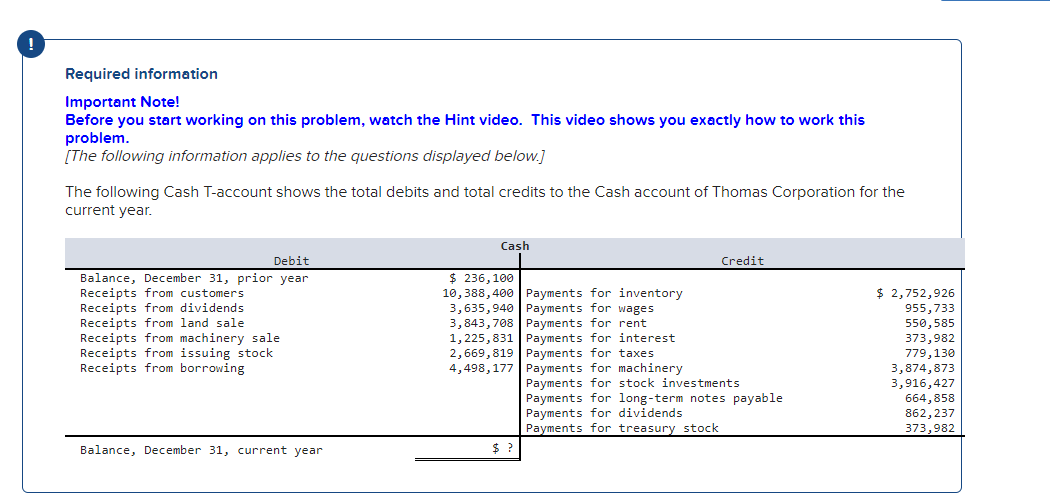1050x502 pixels.
Task: Click the 664,858 amount
Action: (930, 398)
